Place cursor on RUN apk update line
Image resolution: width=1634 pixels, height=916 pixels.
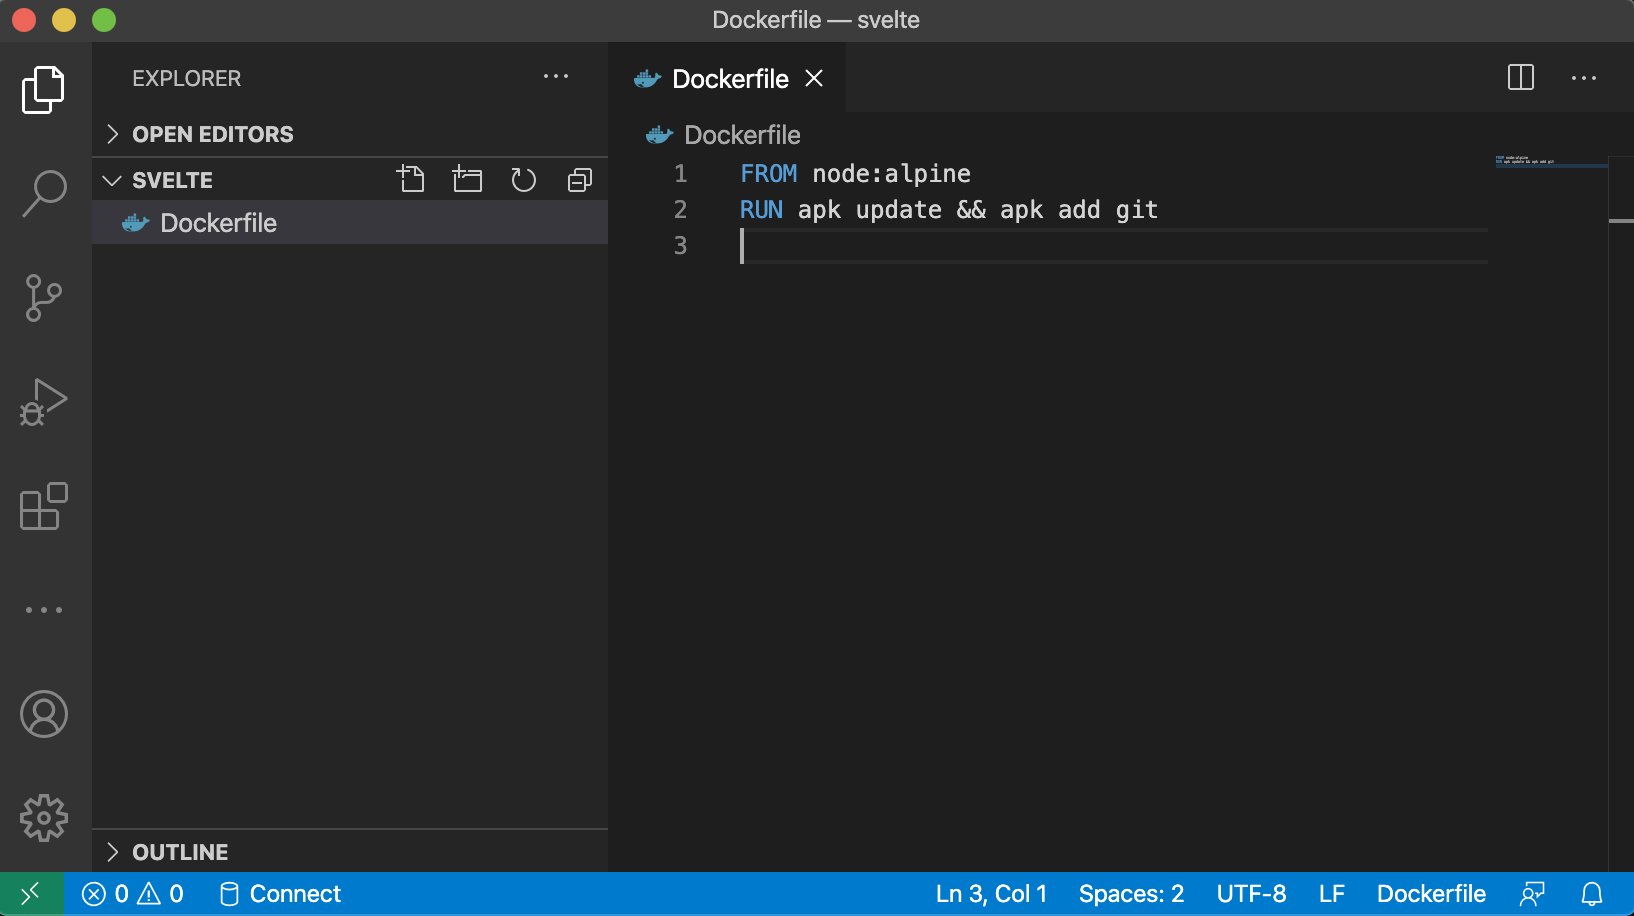click(948, 210)
